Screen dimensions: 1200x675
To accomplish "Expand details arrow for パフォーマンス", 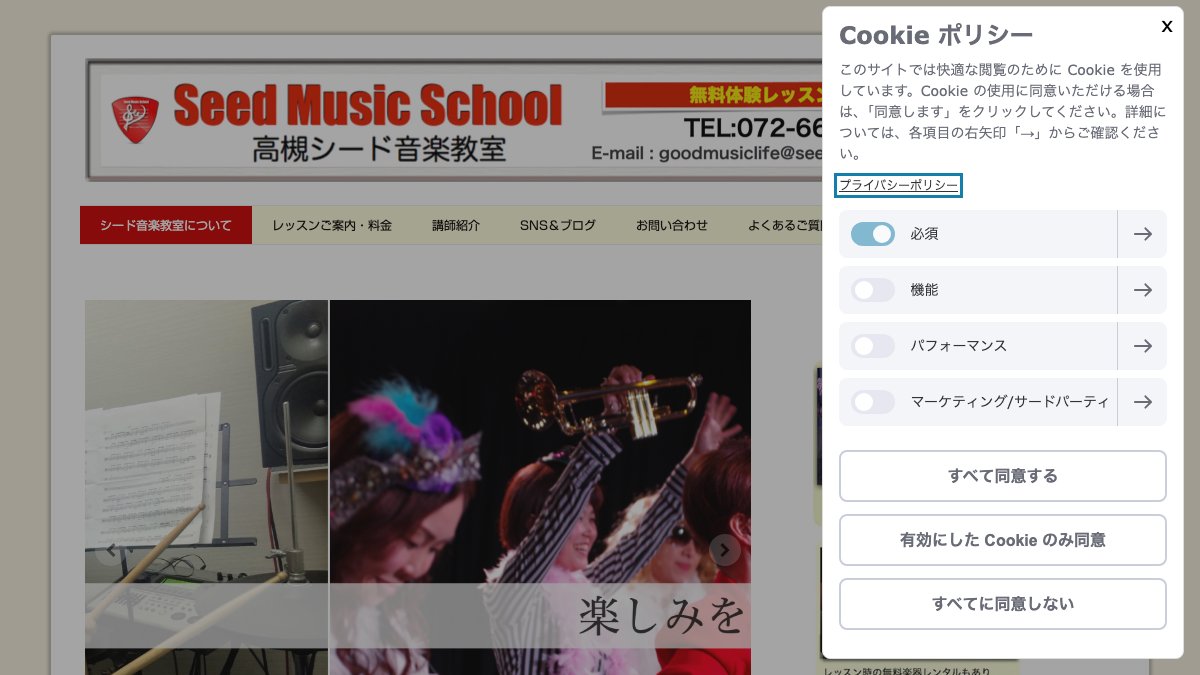I will pyautogui.click(x=1142, y=346).
